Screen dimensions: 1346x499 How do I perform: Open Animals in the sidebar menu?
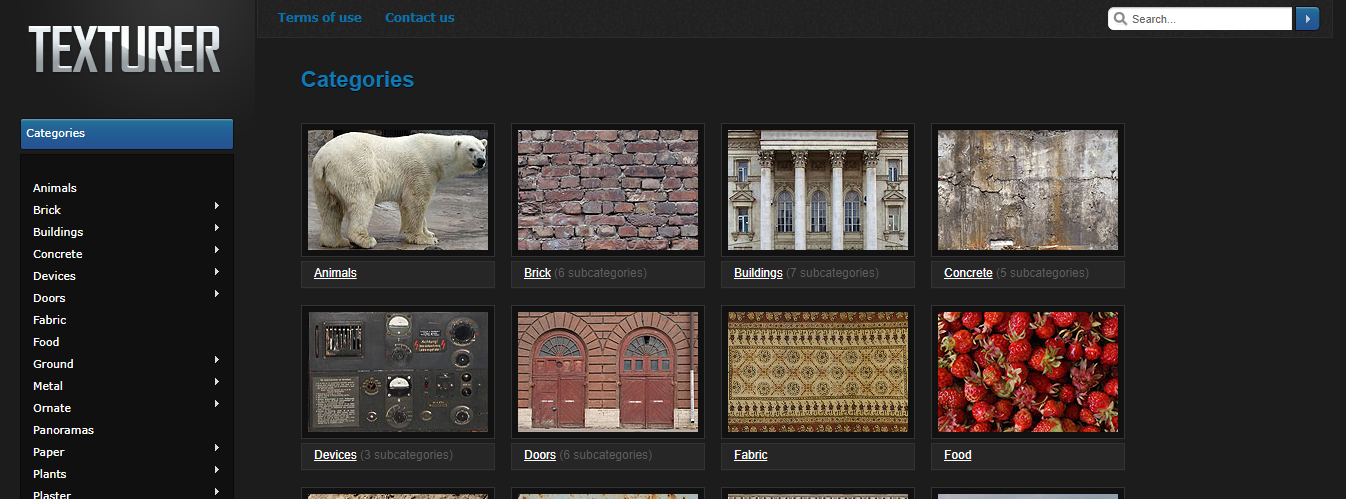pos(55,188)
